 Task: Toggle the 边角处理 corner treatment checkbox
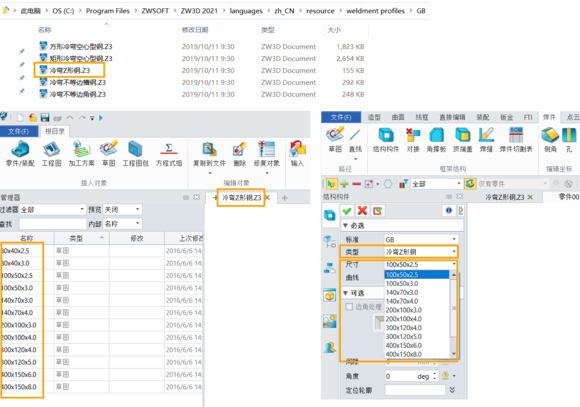[x=349, y=307]
